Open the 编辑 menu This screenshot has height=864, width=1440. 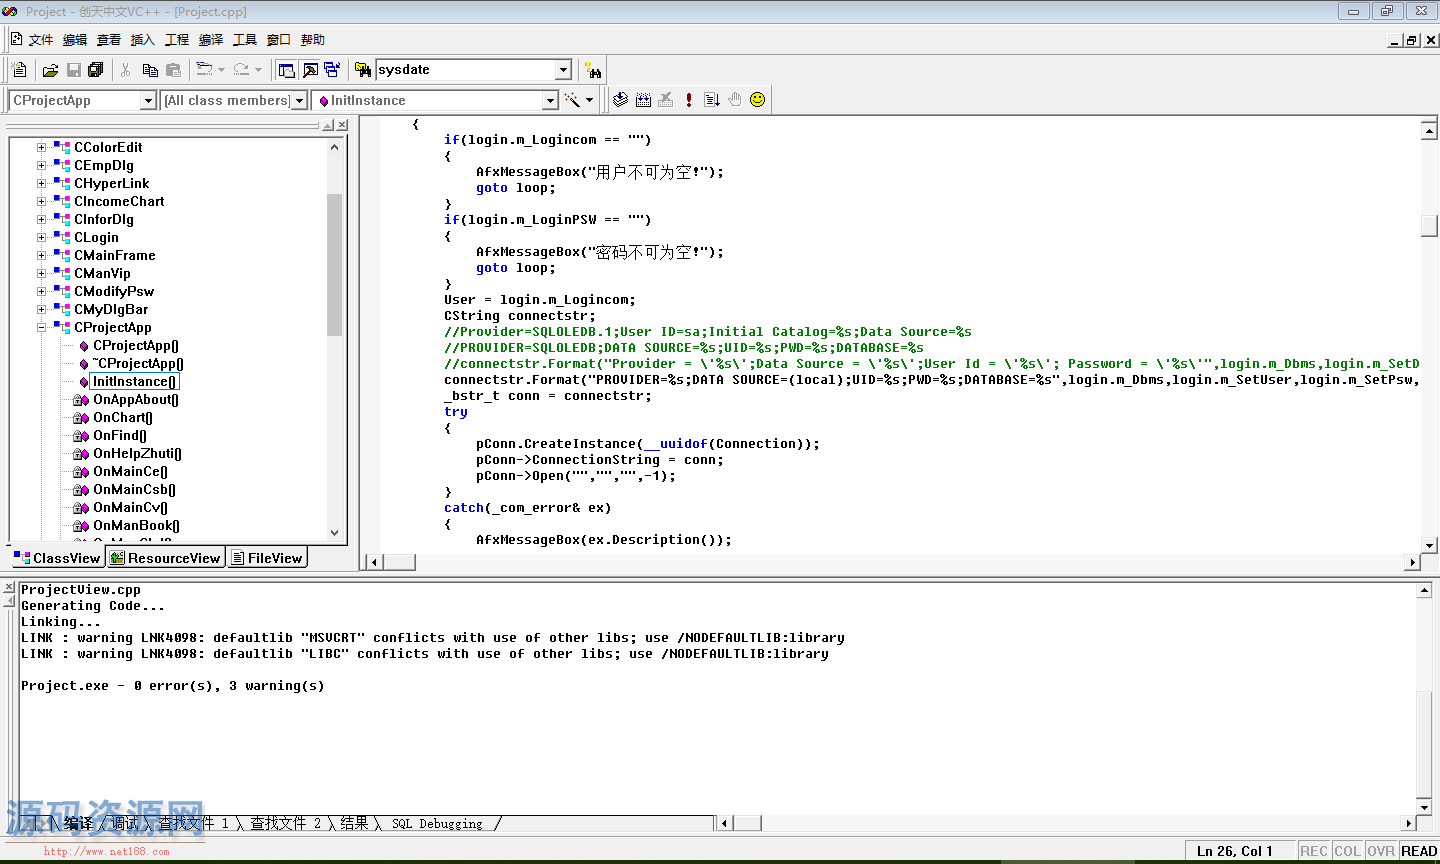(x=75, y=40)
